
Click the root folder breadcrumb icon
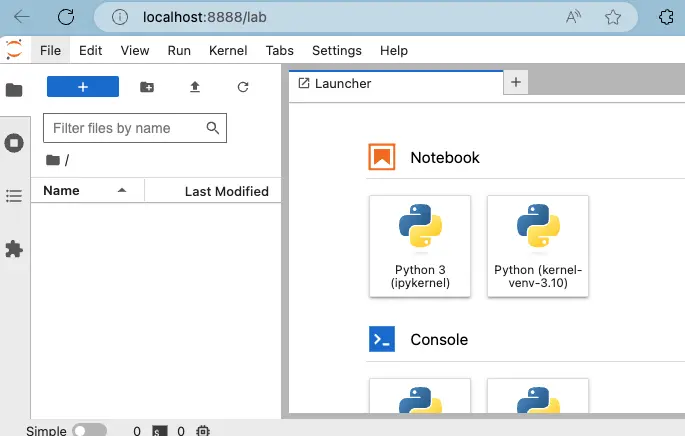coord(53,160)
